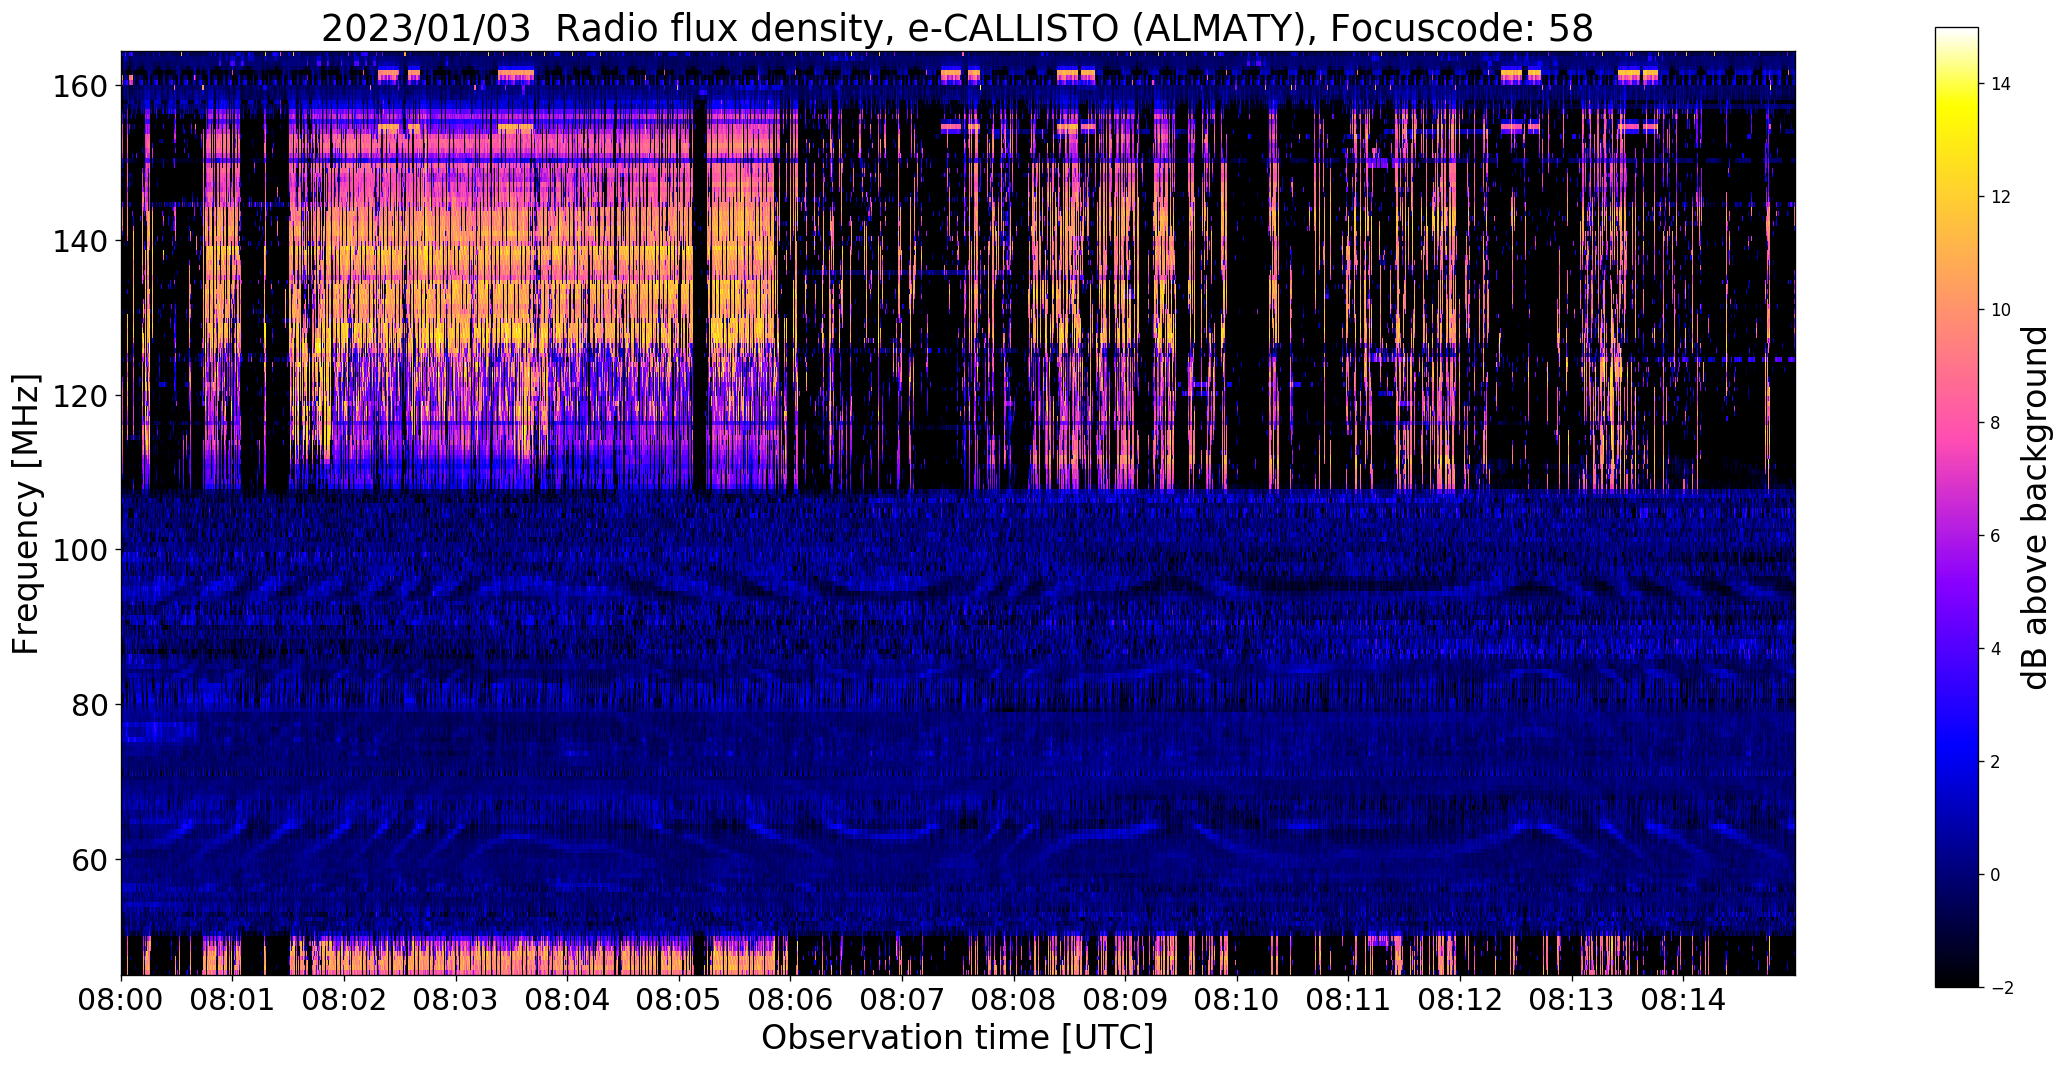Click the 08:04 time tick label
The width and height of the screenshot is (2066, 1067).
point(567,999)
